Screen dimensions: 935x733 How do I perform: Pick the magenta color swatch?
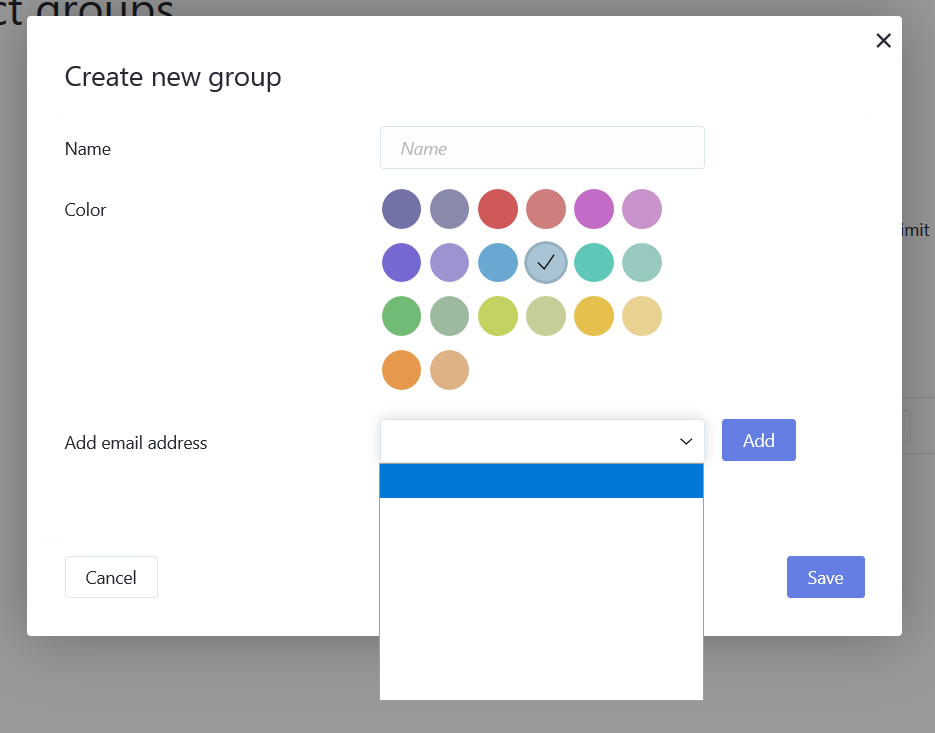tap(593, 209)
